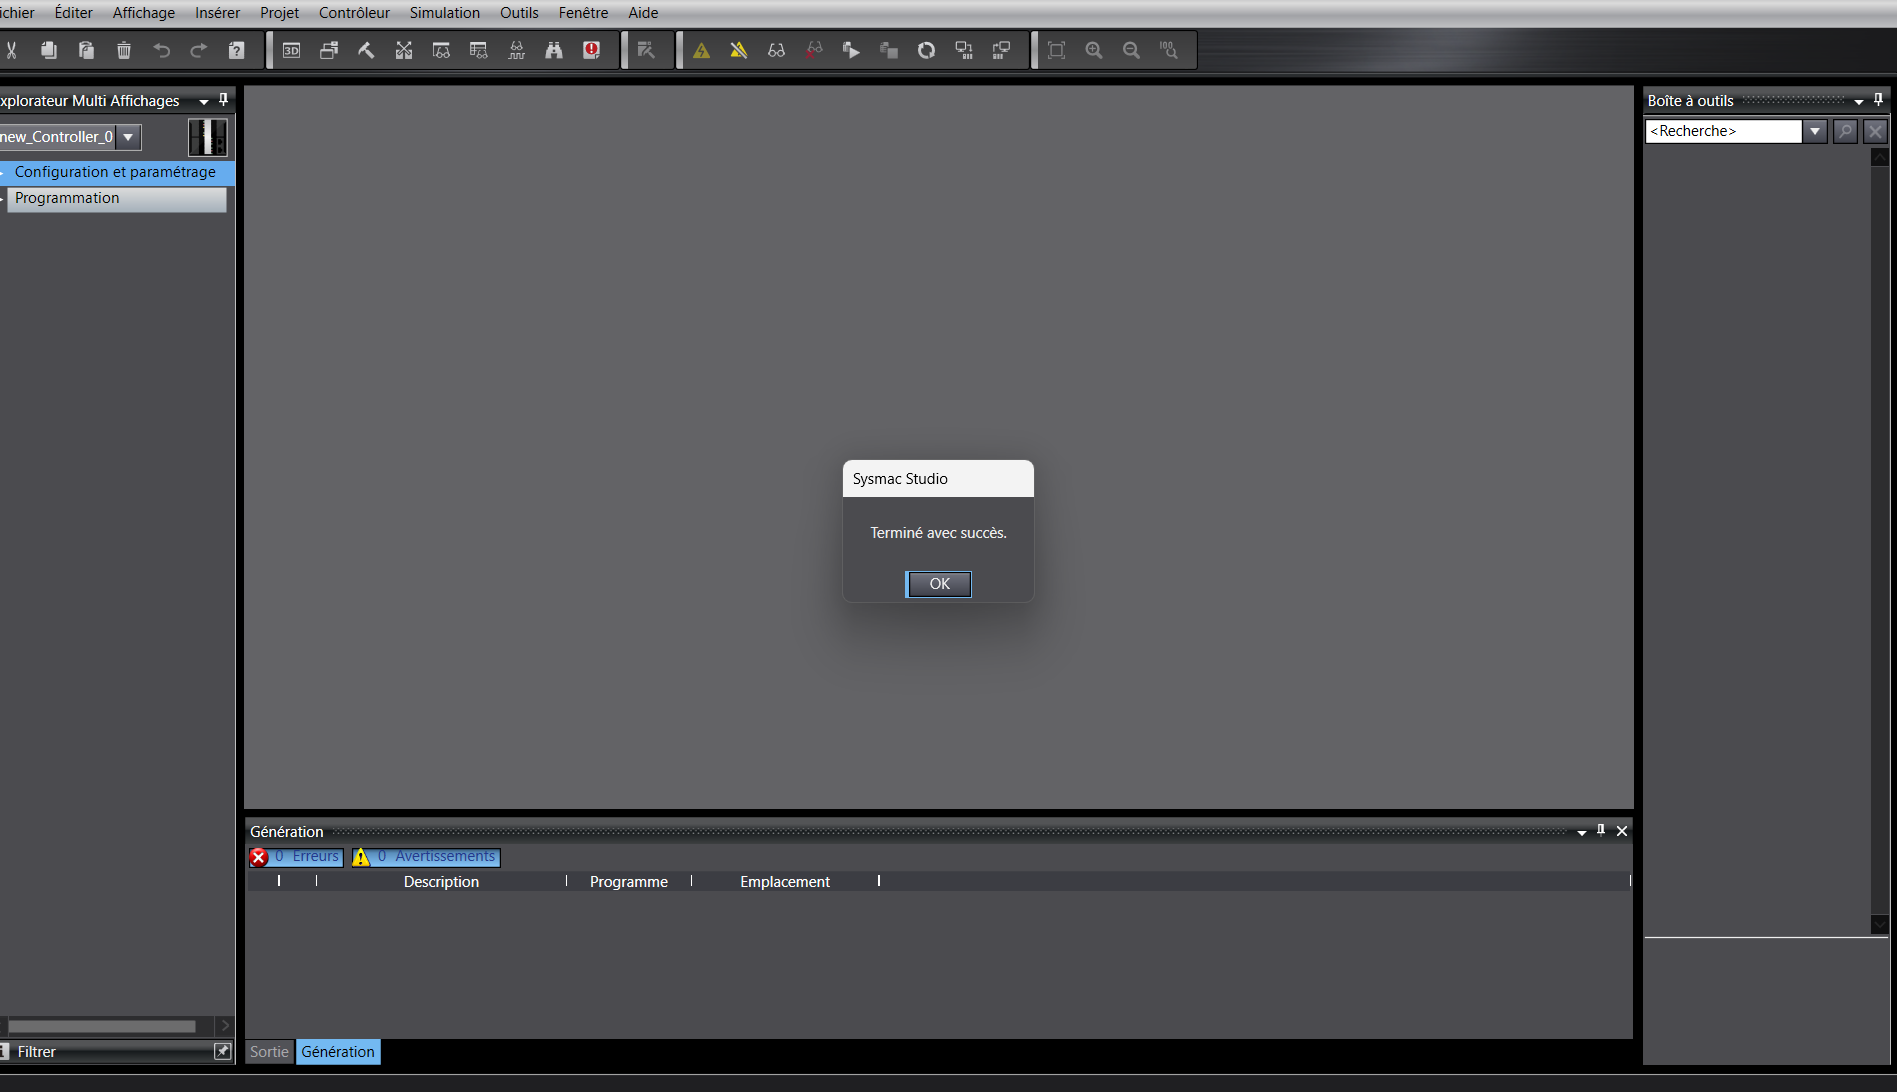Click the Delete trash icon in the toolbar
Viewport: 1897px width, 1092px height.
[124, 50]
